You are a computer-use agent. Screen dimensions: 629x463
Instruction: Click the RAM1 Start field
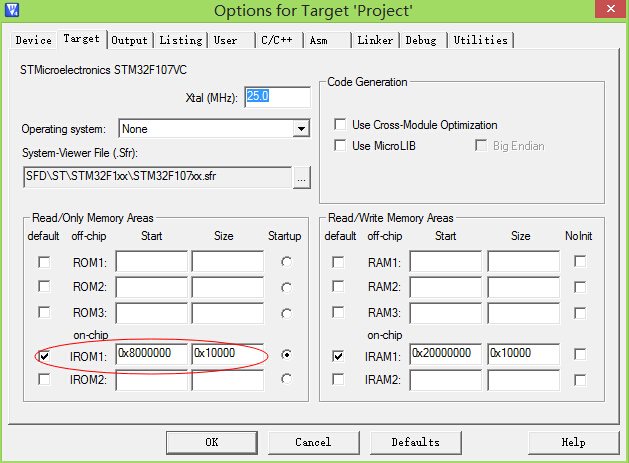pyautogui.click(x=446, y=262)
